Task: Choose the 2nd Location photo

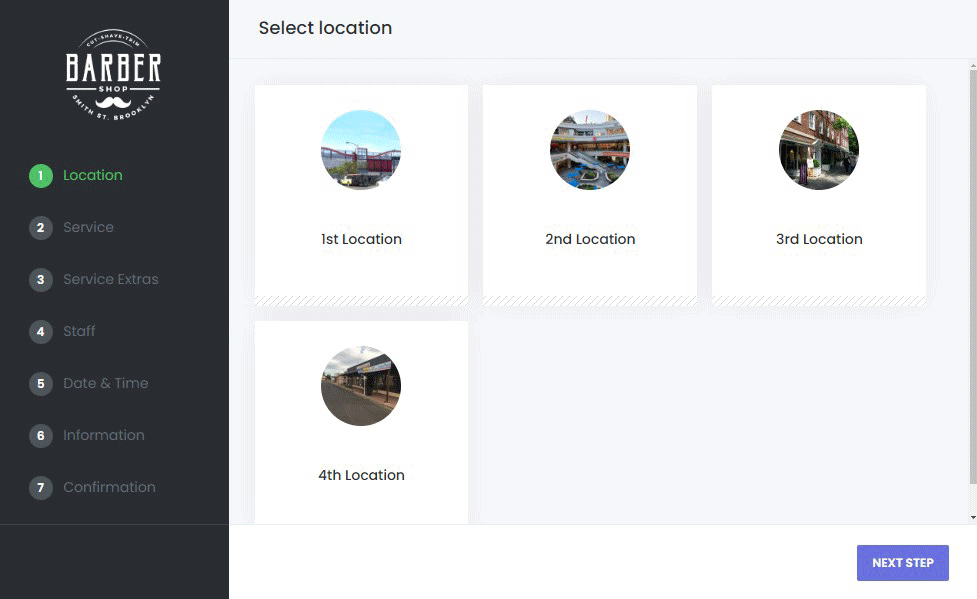Action: (x=590, y=150)
